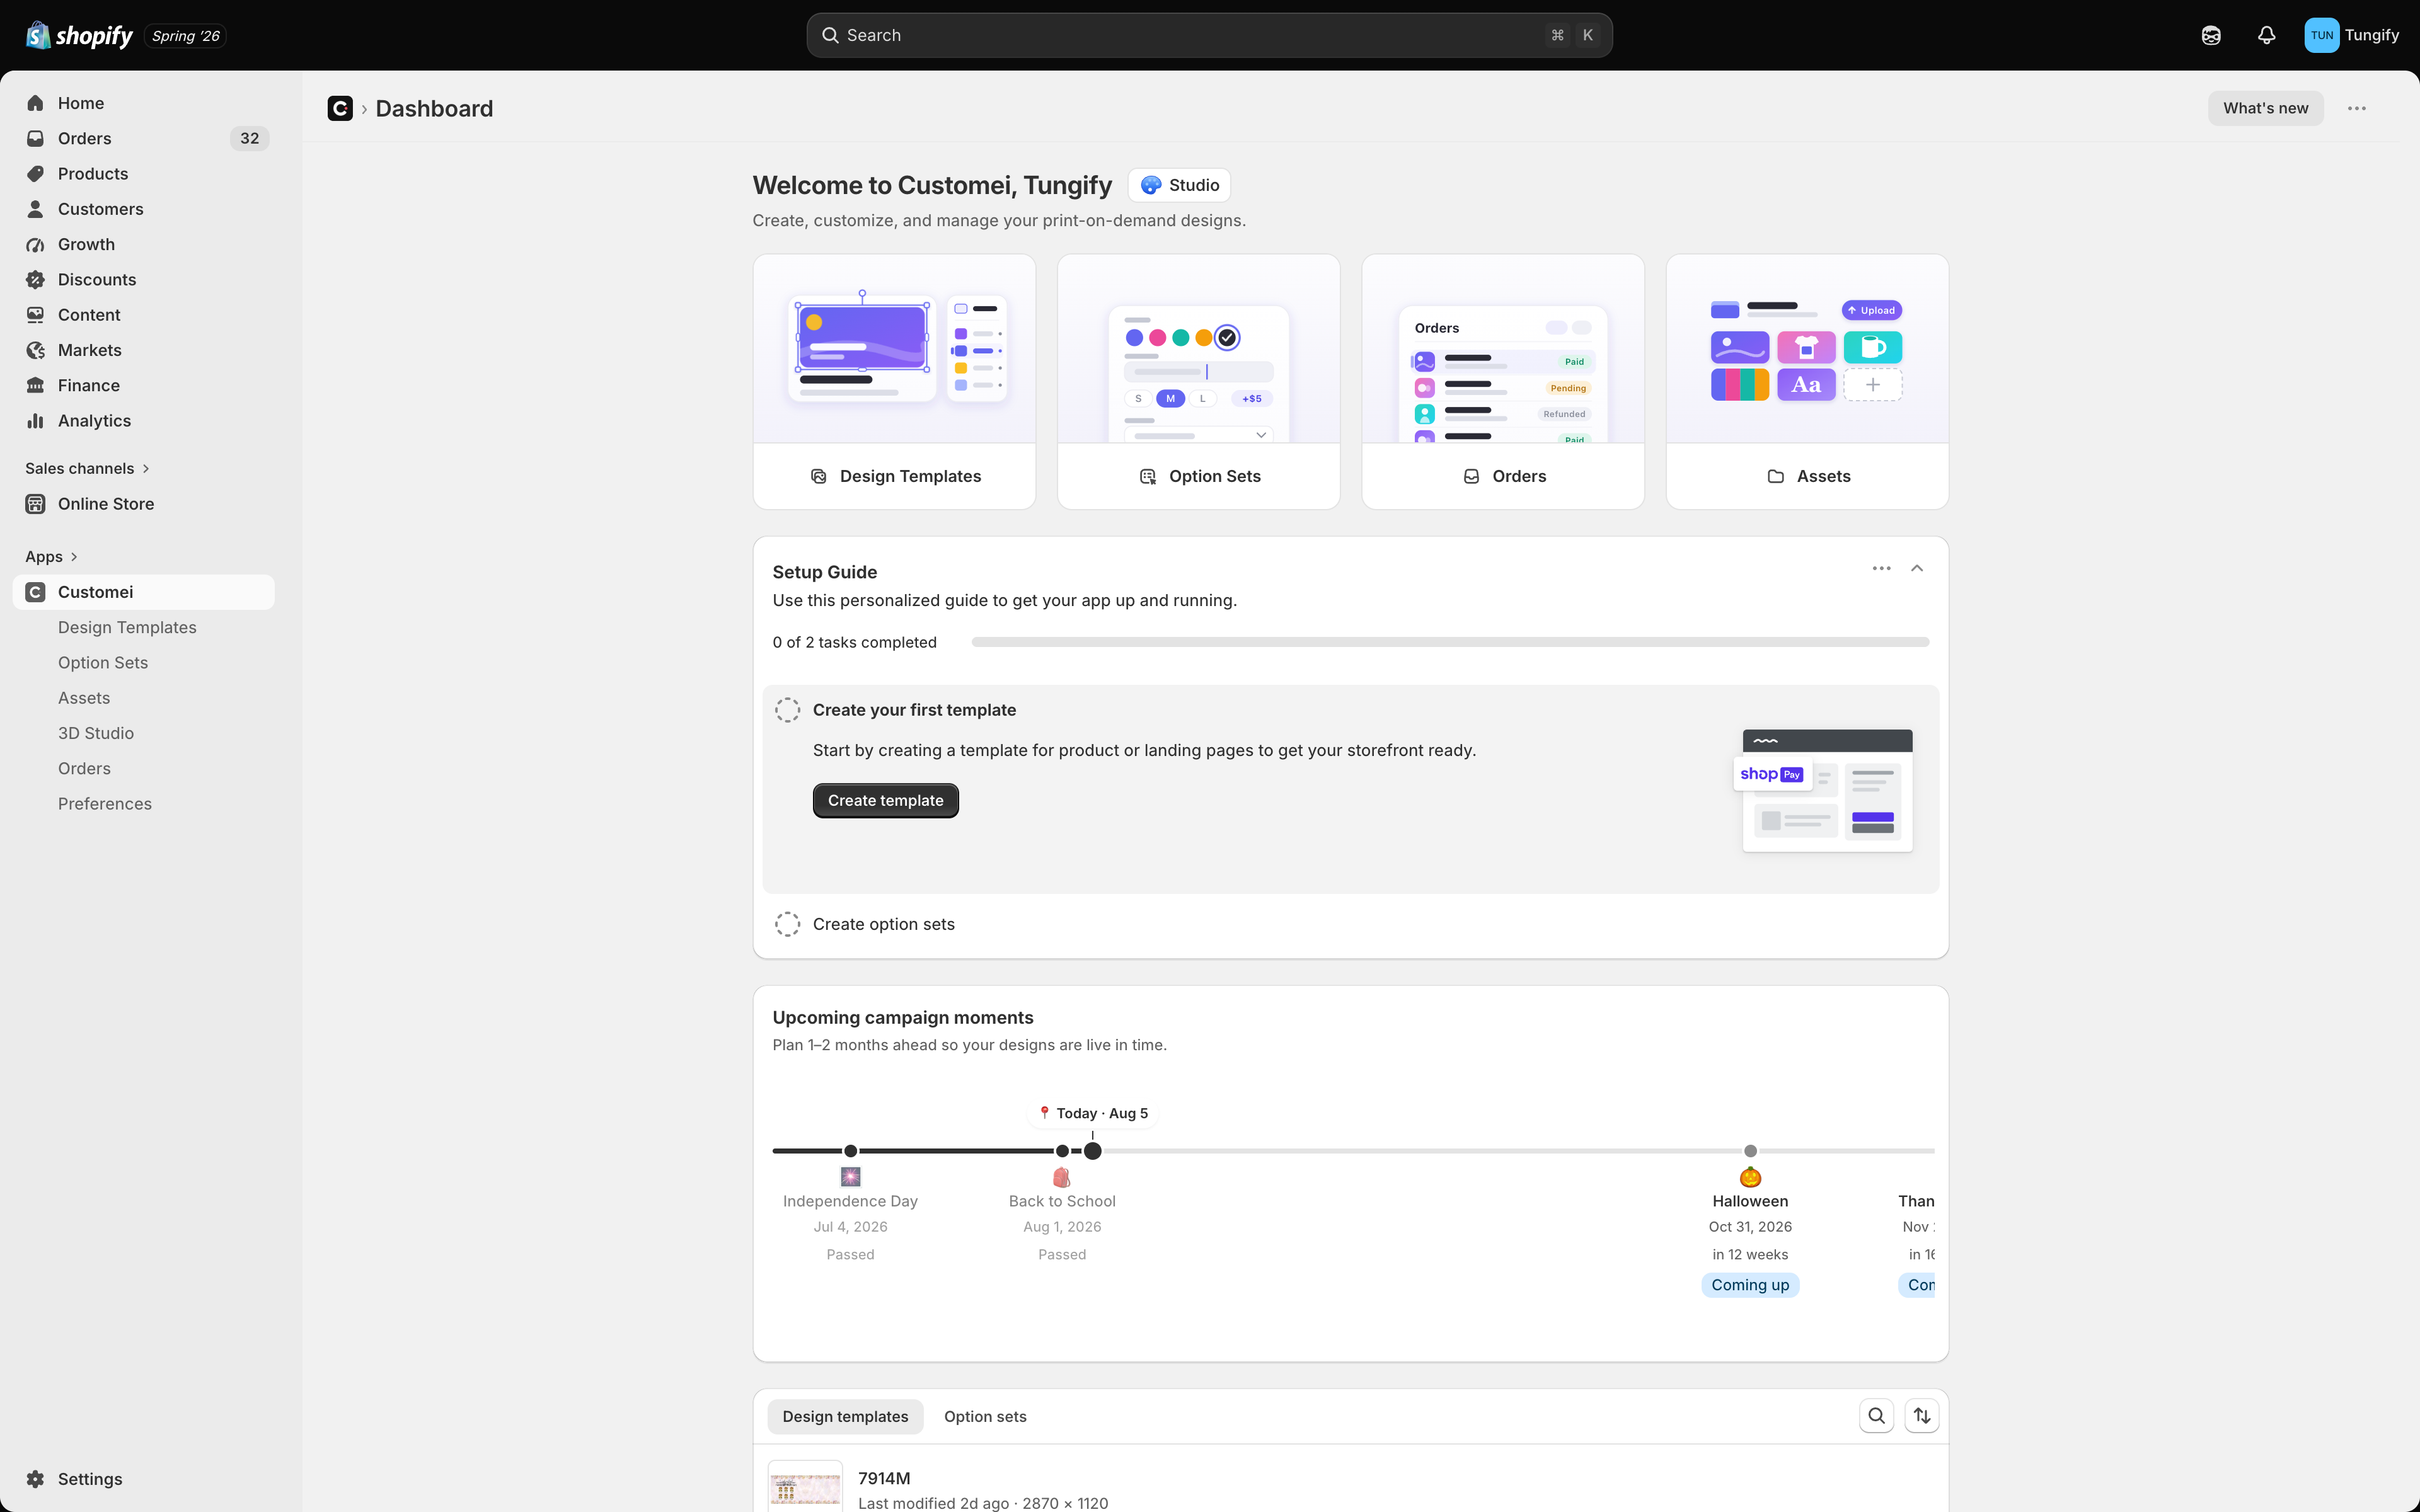Click the Settings gear icon
The height and width of the screenshot is (1512, 2420).
tap(35, 1479)
